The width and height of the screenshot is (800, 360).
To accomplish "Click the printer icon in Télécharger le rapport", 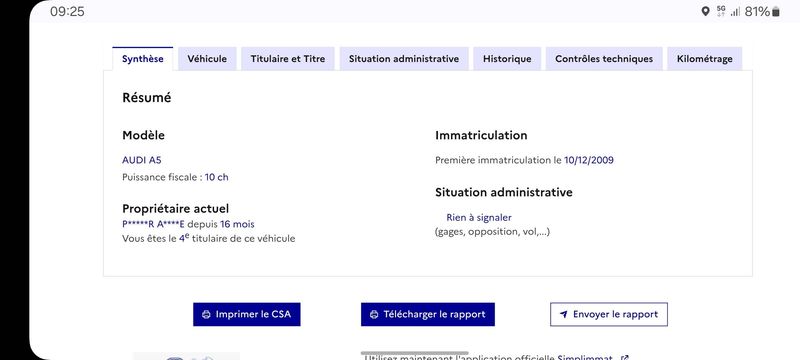I will pyautogui.click(x=374, y=315).
